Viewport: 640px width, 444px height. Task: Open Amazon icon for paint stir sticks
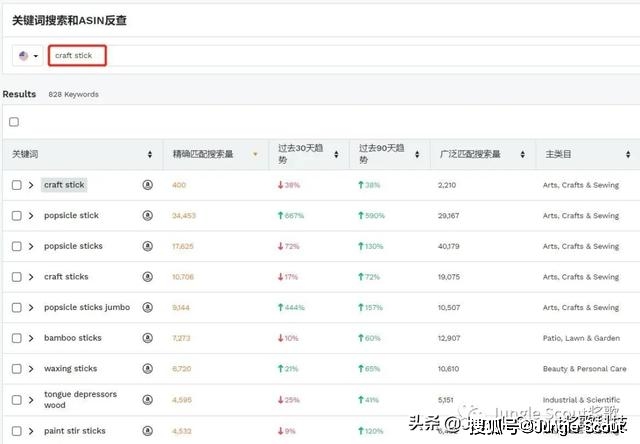(x=147, y=431)
